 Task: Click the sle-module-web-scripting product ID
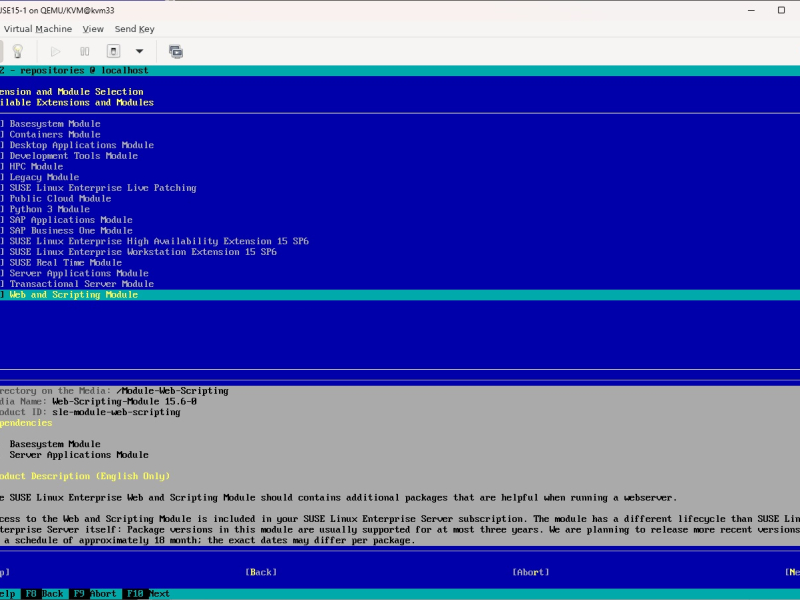[116, 413]
